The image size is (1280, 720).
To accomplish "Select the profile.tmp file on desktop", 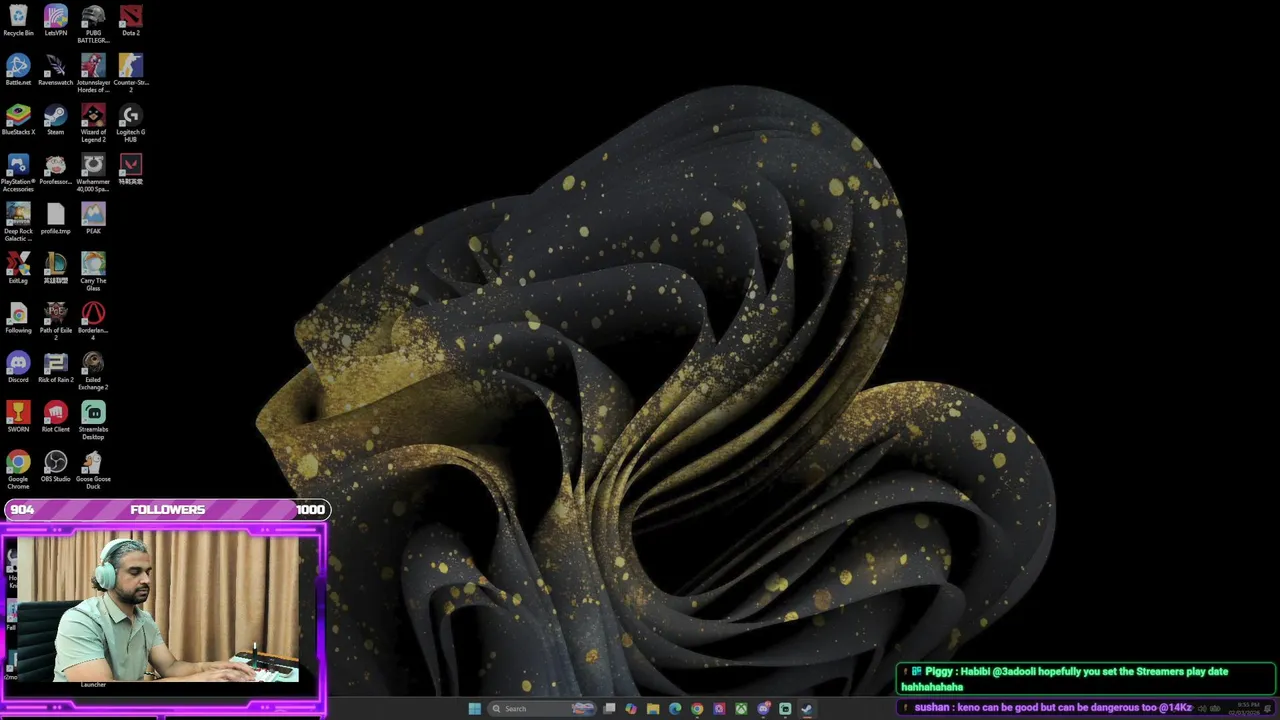I will (x=56, y=219).
